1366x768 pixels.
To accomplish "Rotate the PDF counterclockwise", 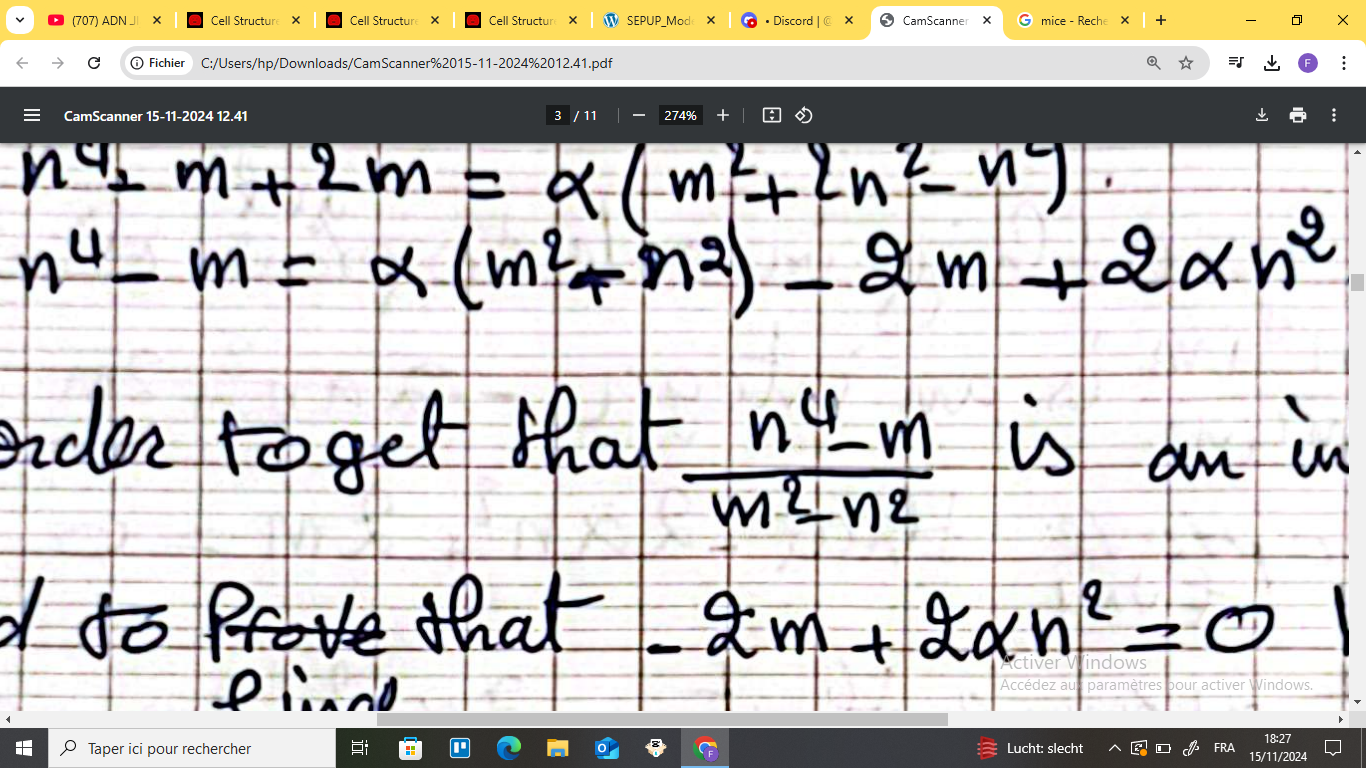I will click(x=804, y=115).
